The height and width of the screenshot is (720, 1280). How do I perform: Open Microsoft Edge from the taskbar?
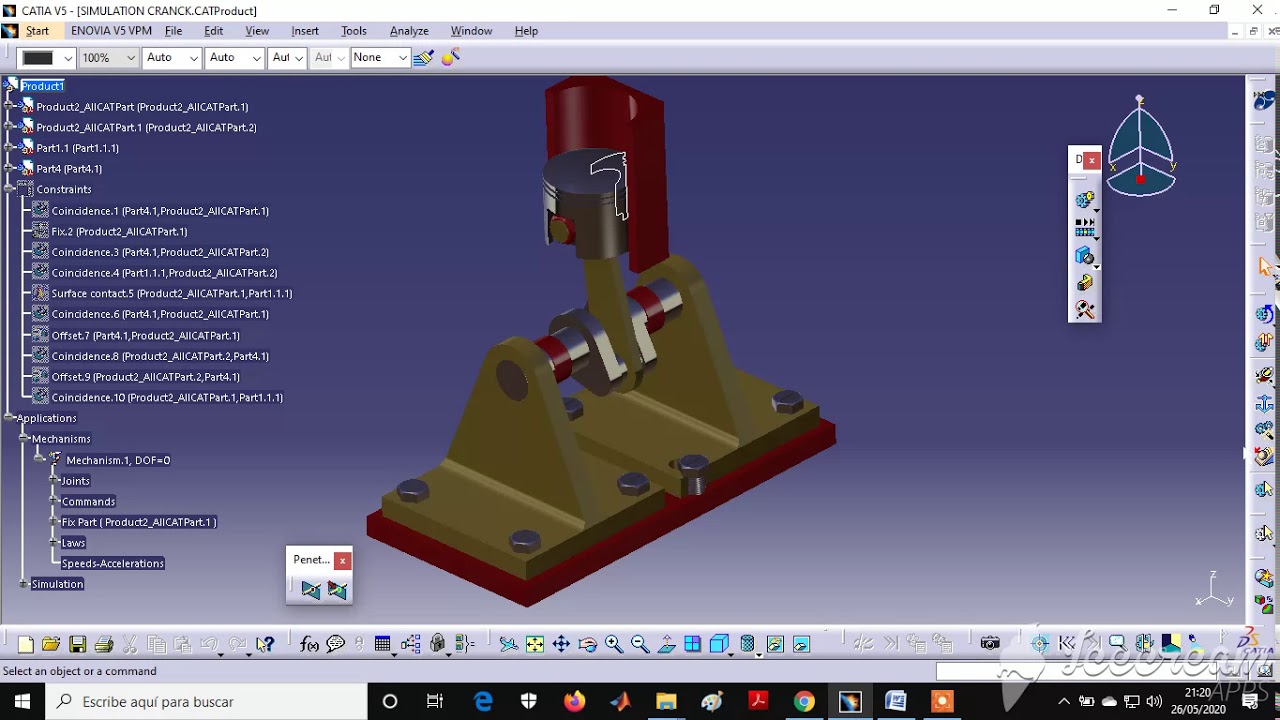pos(483,702)
